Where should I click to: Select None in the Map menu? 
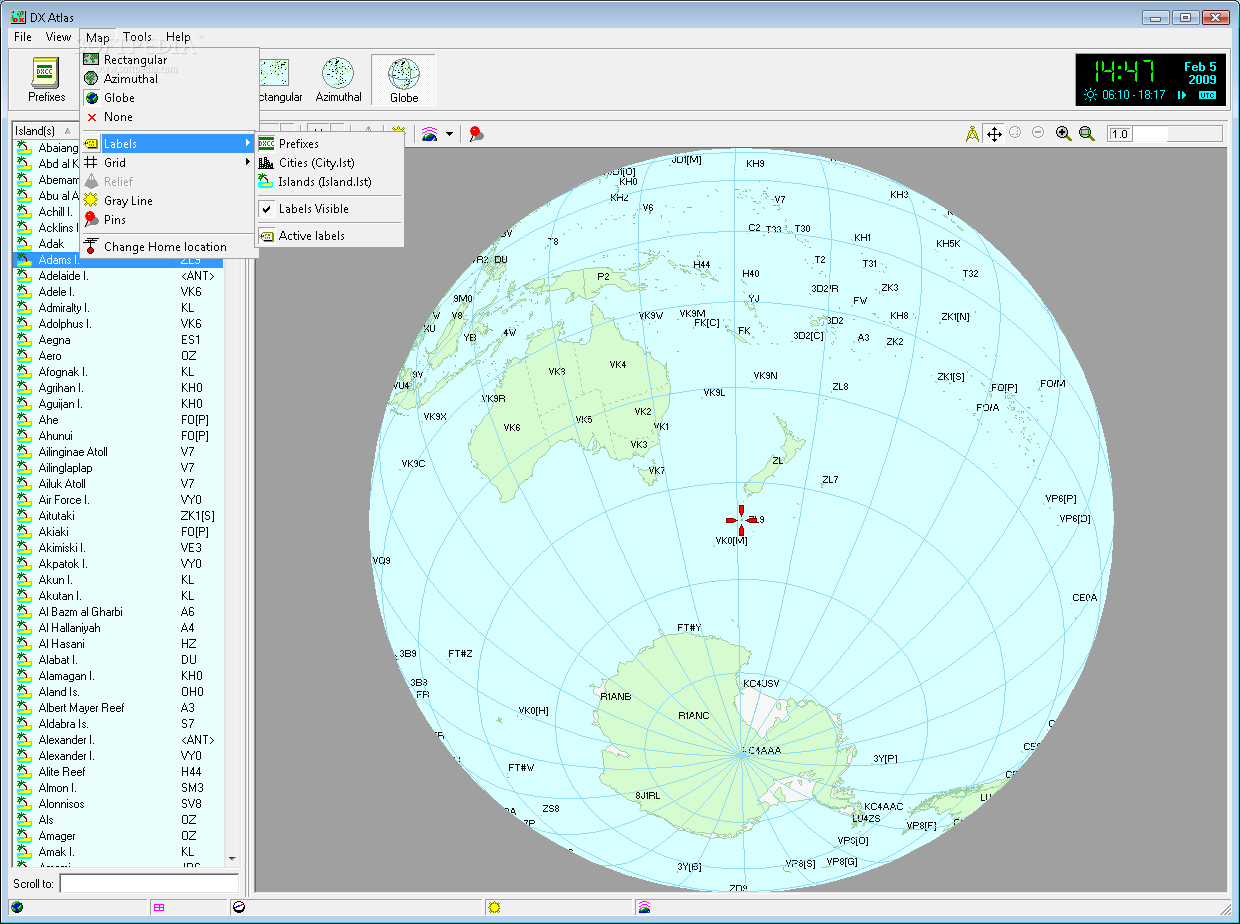coord(169,117)
